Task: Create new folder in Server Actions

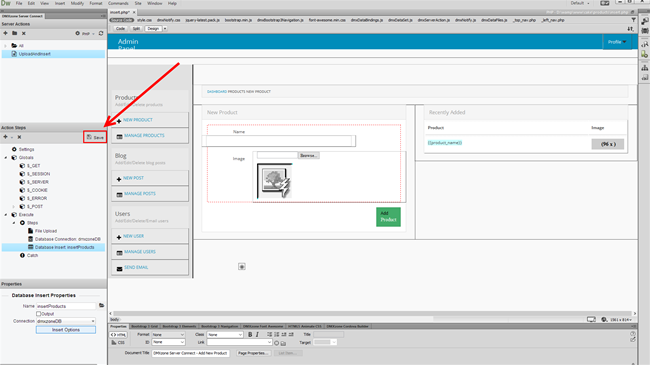Action: 15,33
